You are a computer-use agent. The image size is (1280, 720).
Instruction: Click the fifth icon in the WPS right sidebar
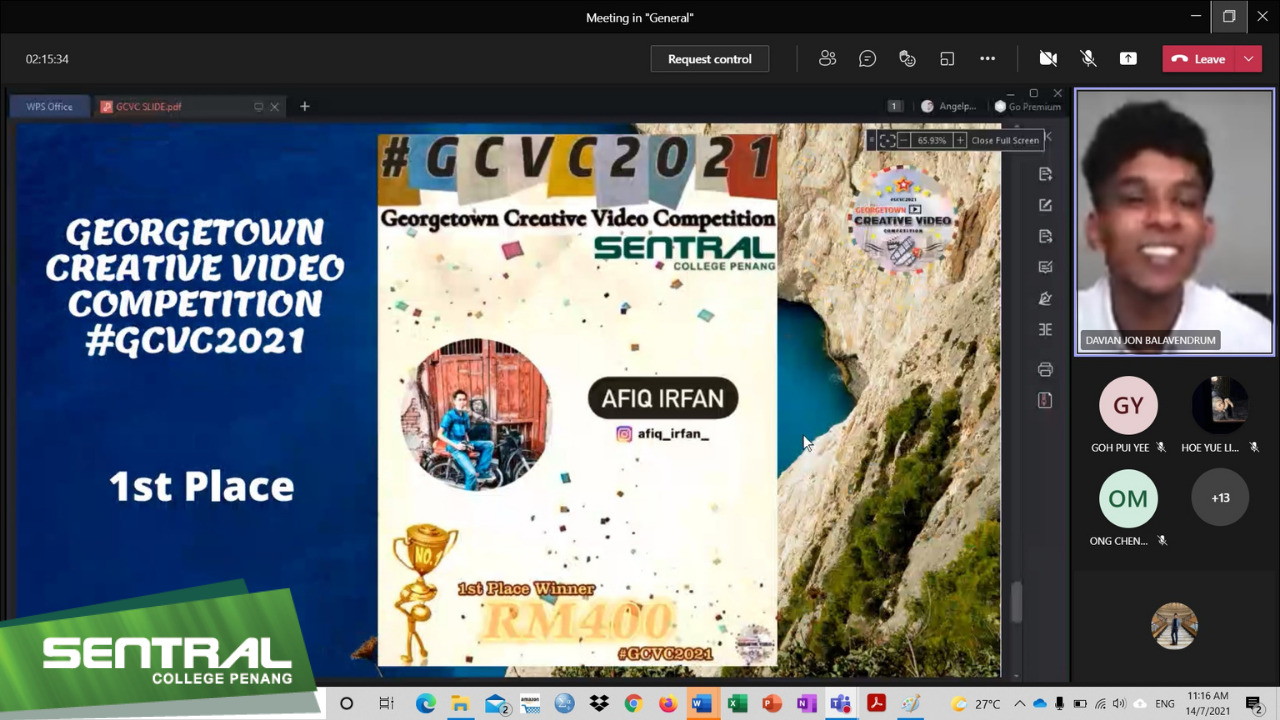1045,298
